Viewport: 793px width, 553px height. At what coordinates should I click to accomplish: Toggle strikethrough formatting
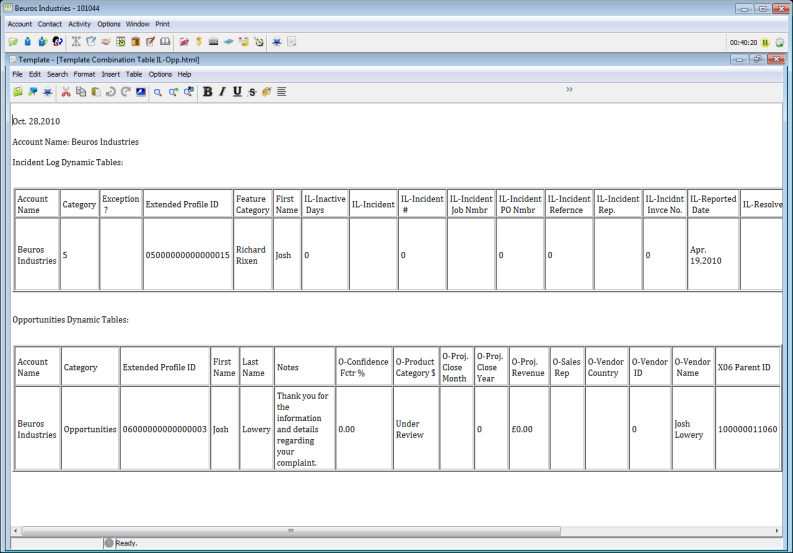pyautogui.click(x=252, y=92)
